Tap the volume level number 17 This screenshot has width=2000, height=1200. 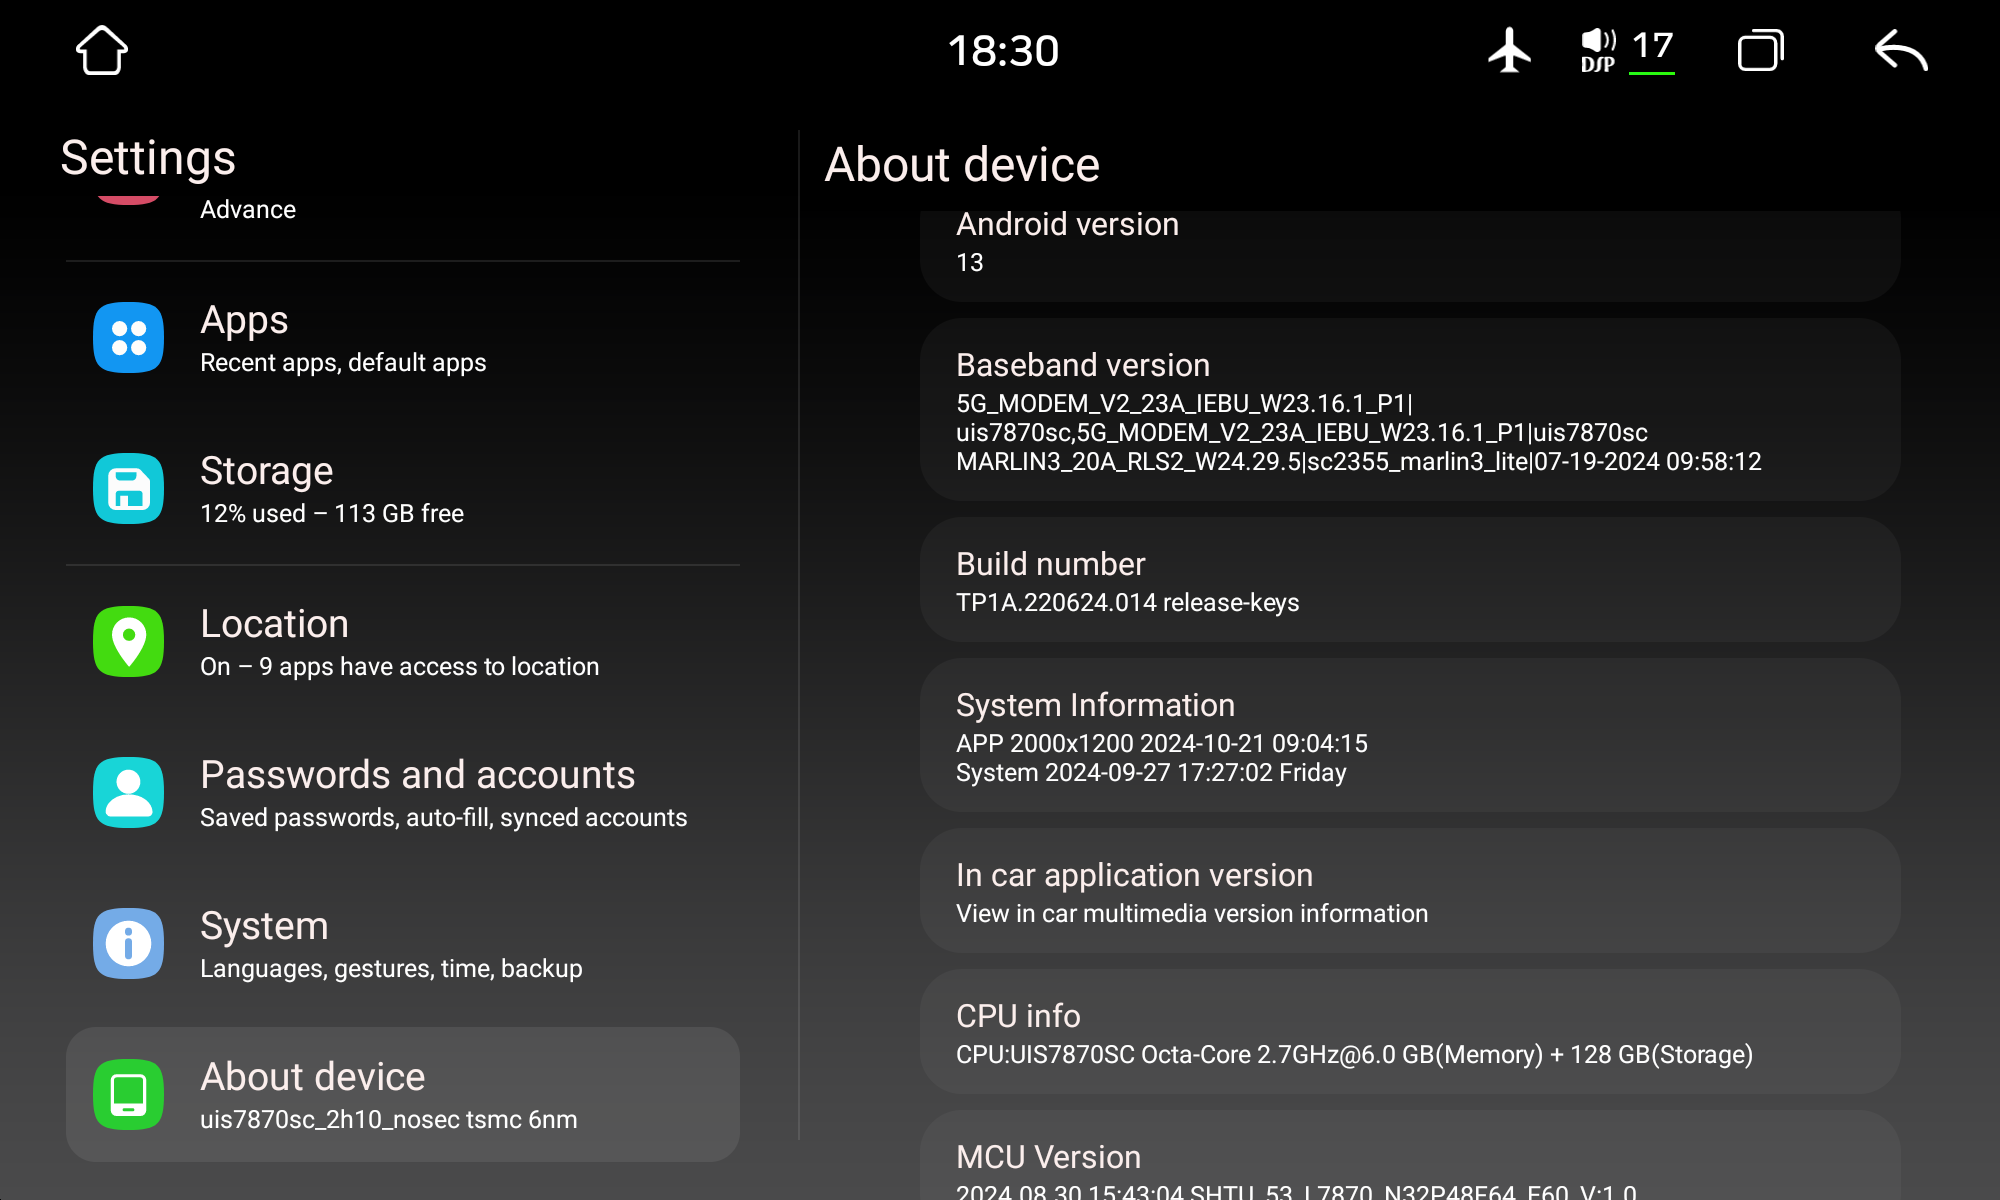(1652, 47)
